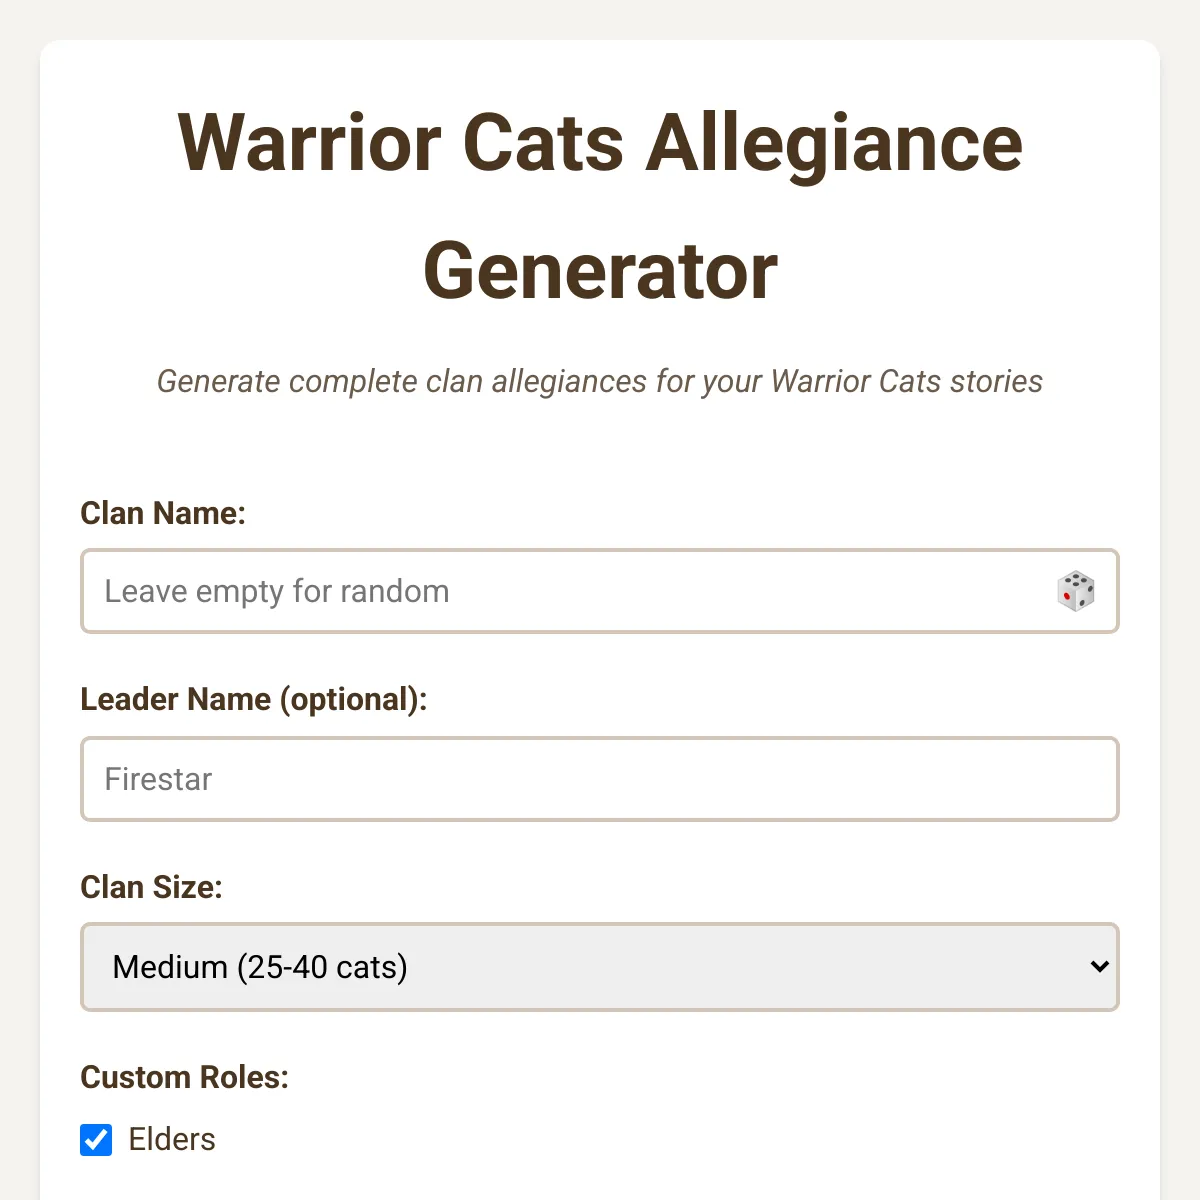Open the Clan Size dropdown

(x=600, y=967)
